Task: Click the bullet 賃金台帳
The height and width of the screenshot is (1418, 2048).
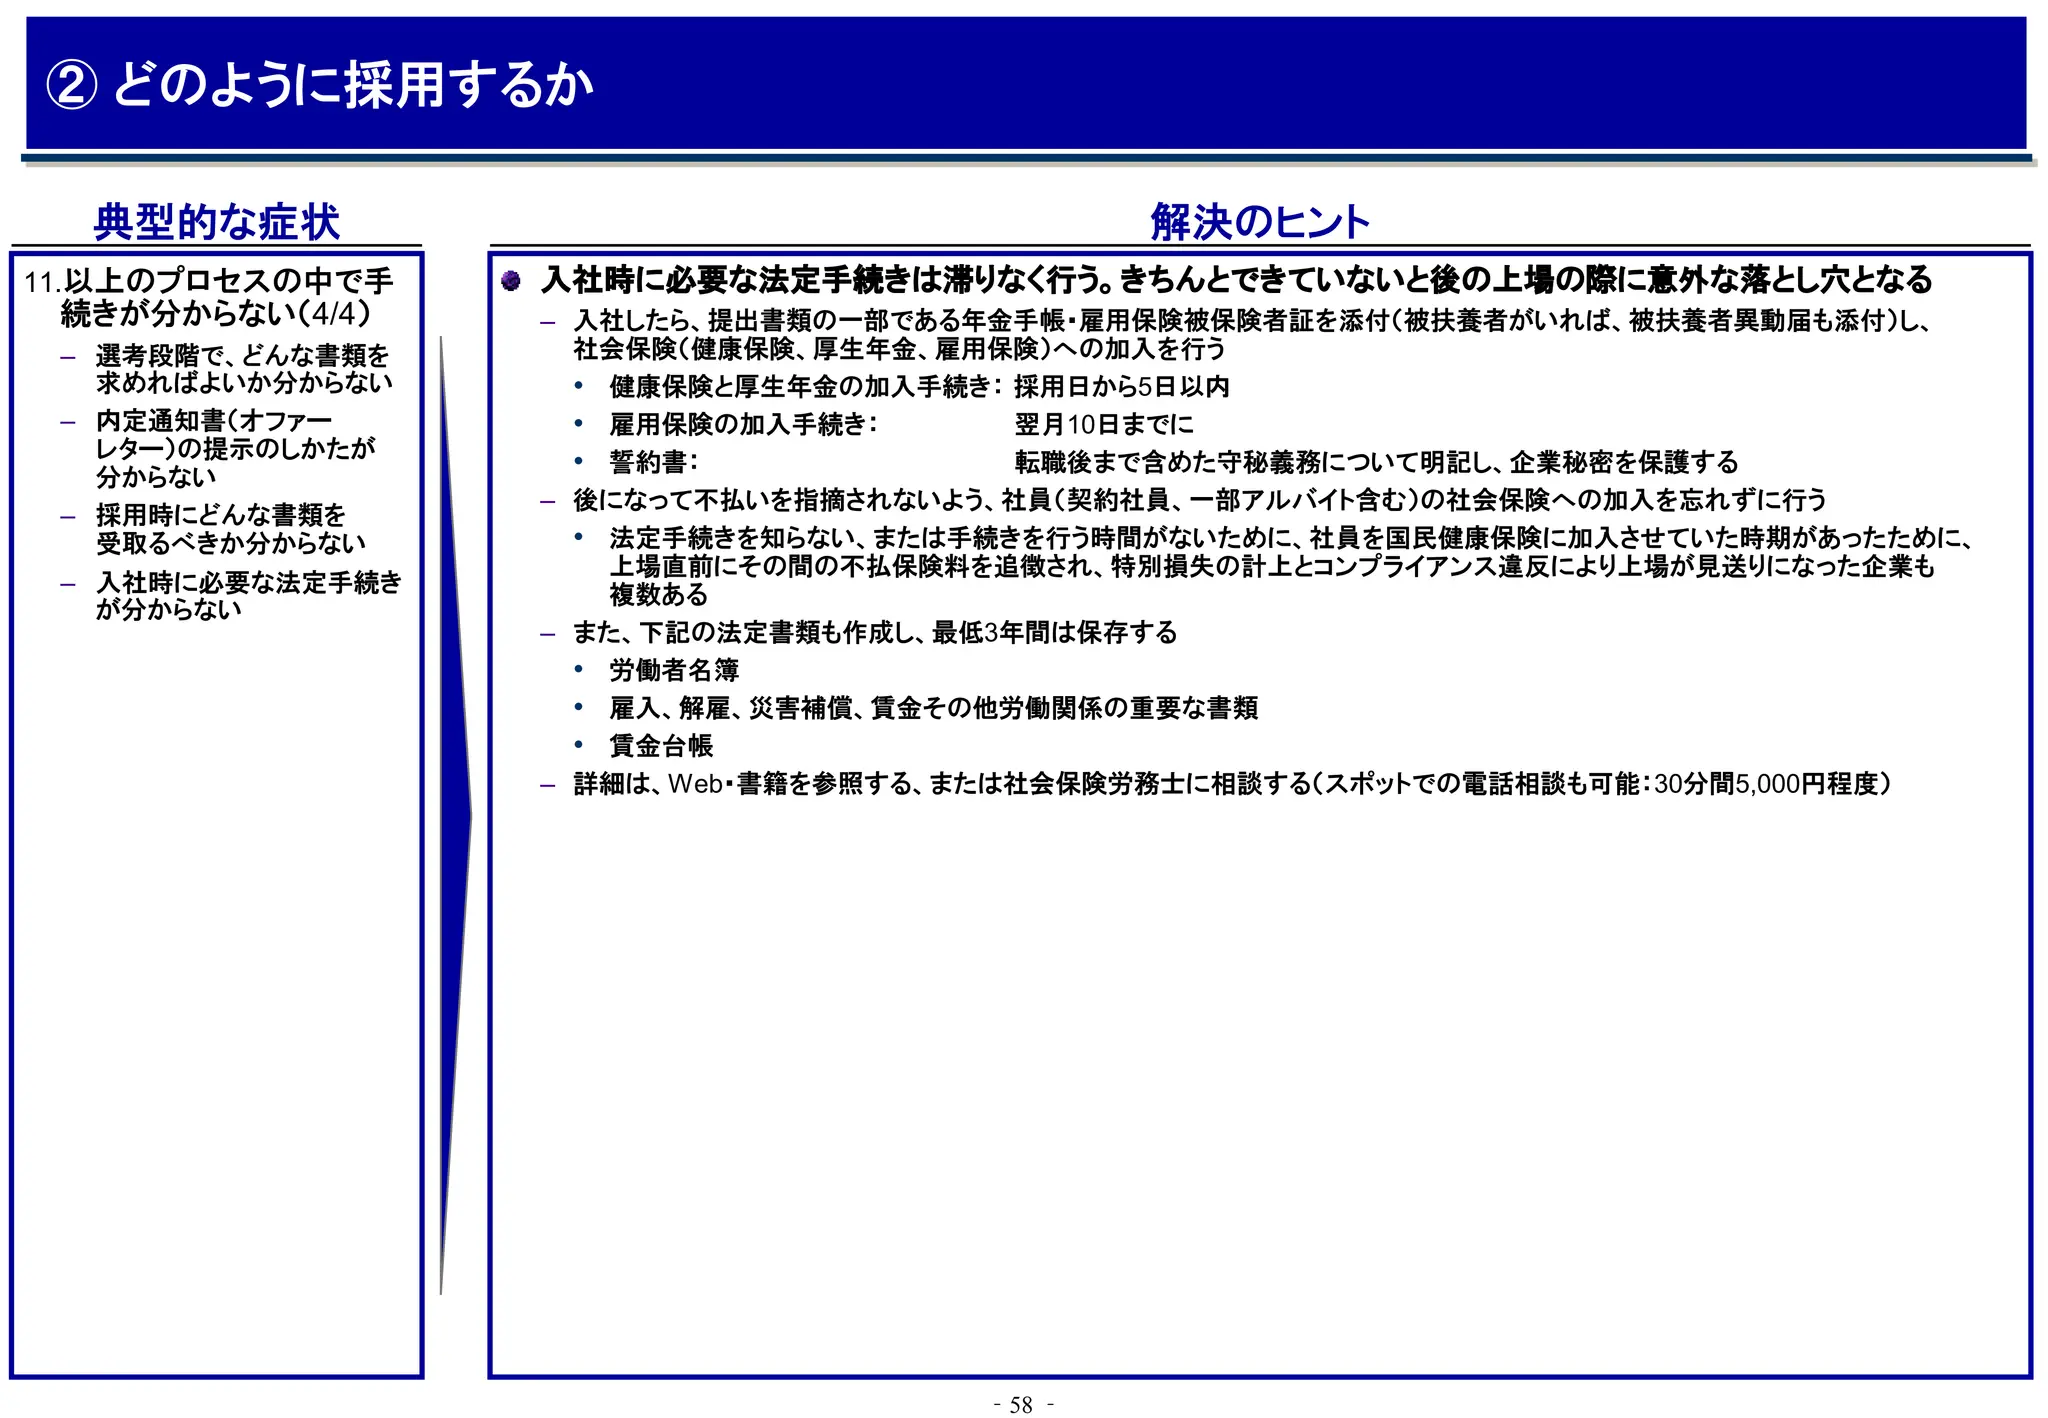Action: pos(661,746)
